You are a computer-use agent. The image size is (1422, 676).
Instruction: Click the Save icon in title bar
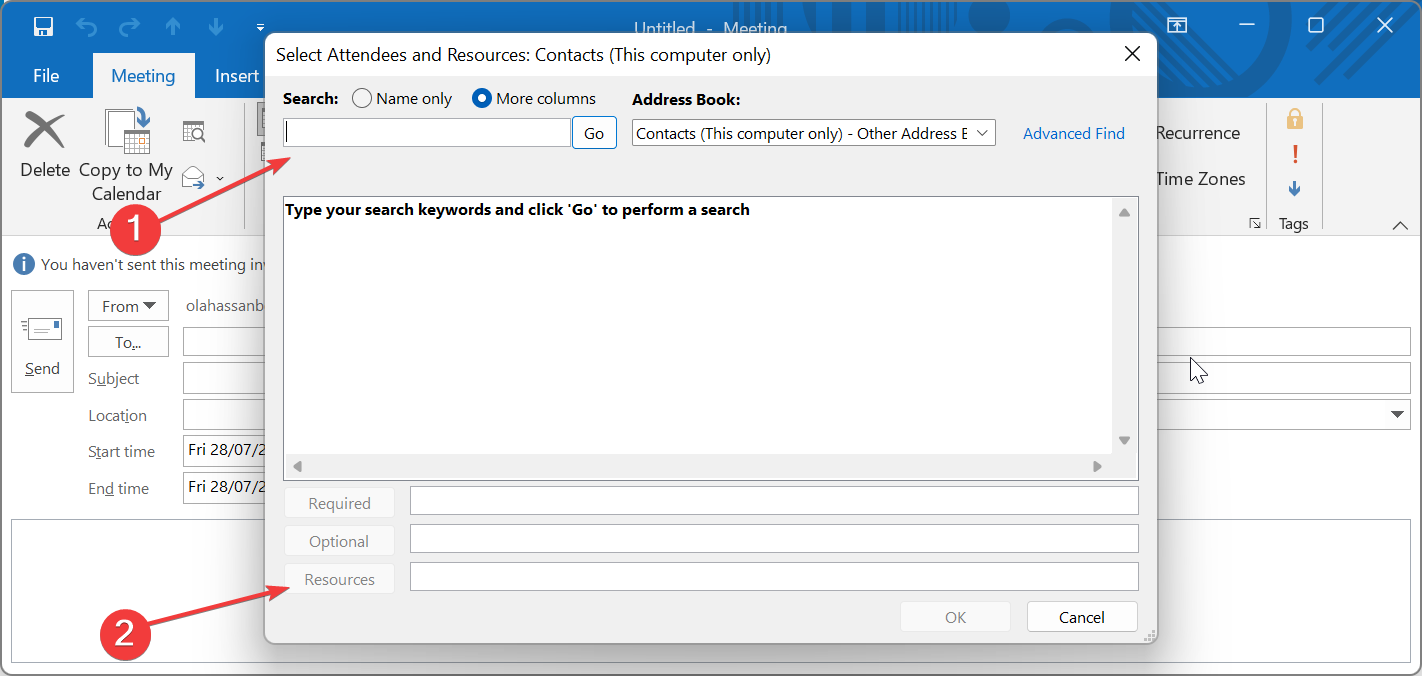point(43,27)
